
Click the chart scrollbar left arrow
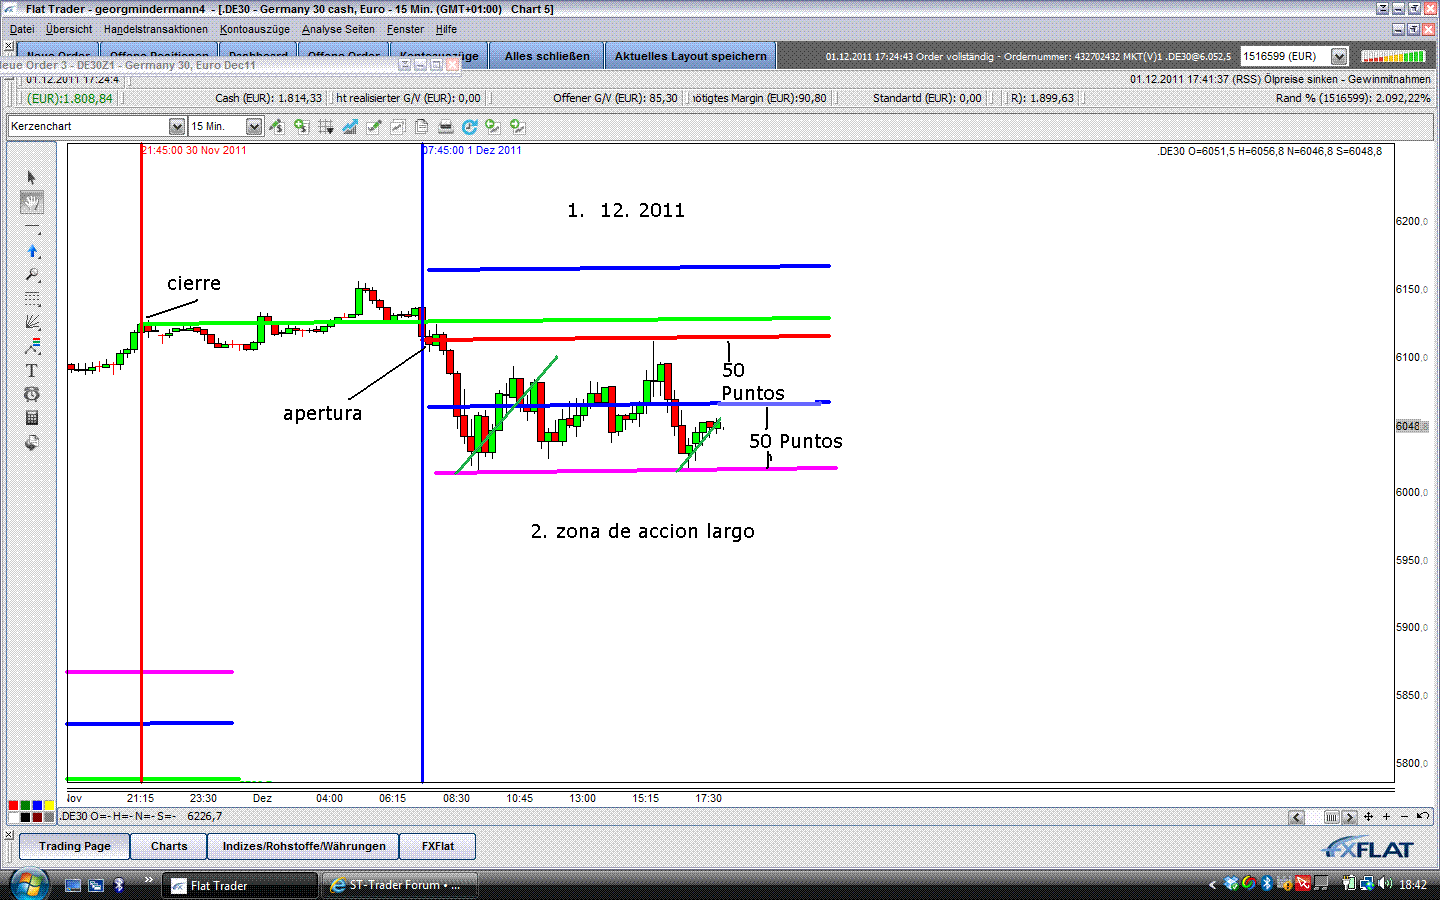pos(1297,817)
